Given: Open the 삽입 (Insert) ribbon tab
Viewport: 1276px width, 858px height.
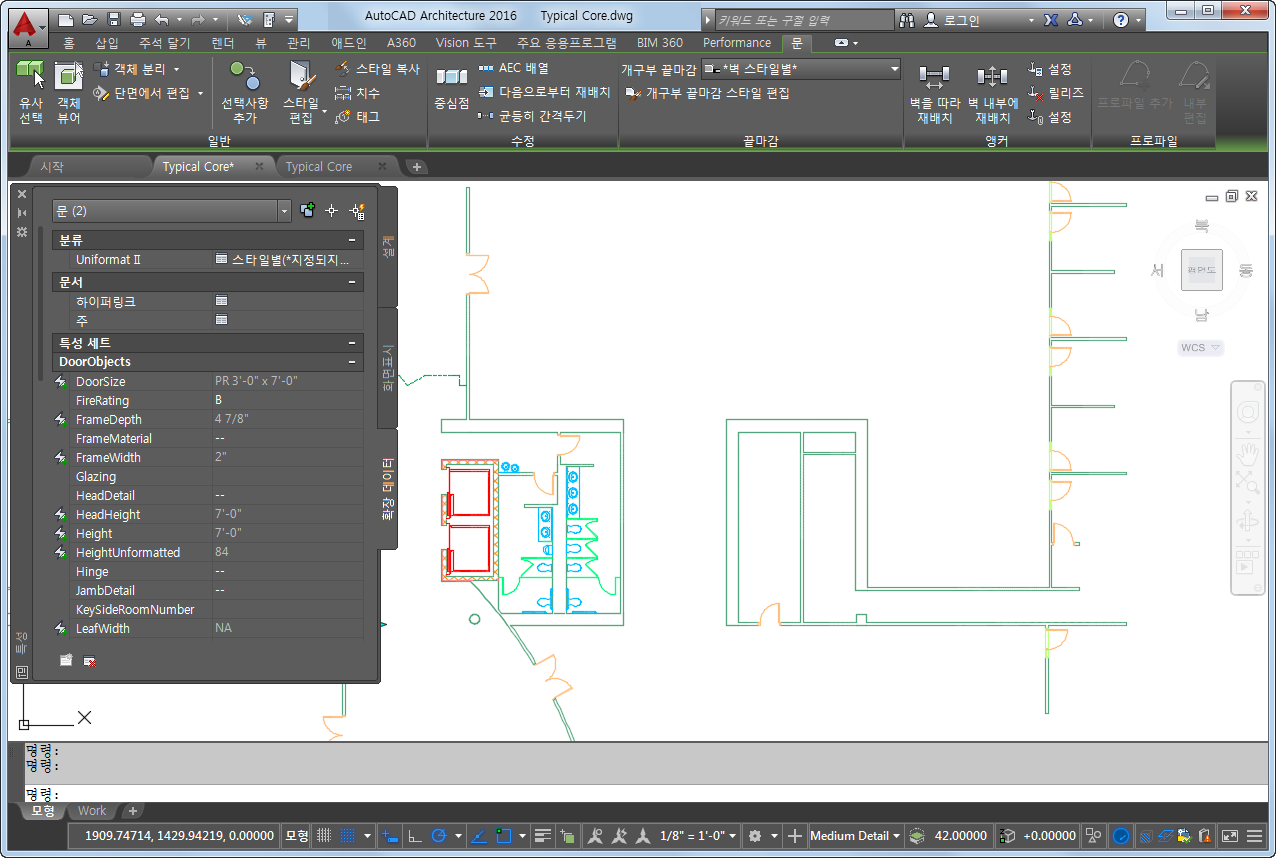Looking at the screenshot, I should (x=106, y=43).
